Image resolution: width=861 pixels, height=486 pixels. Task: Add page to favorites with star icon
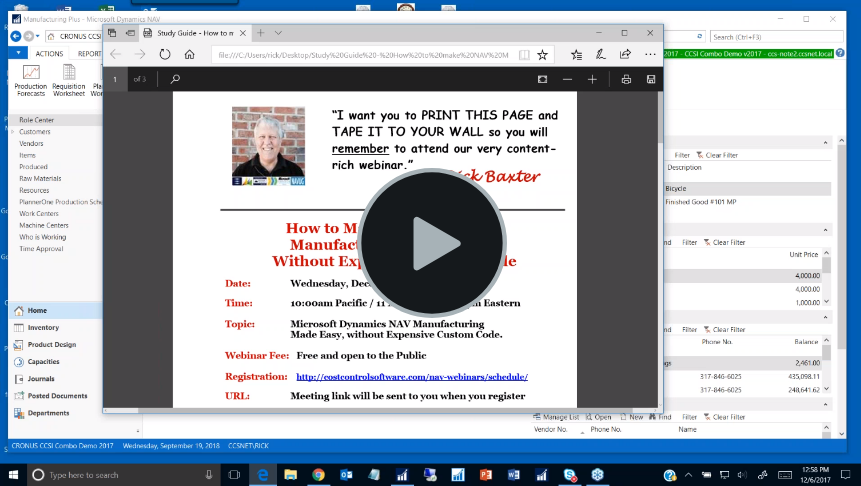click(543, 54)
